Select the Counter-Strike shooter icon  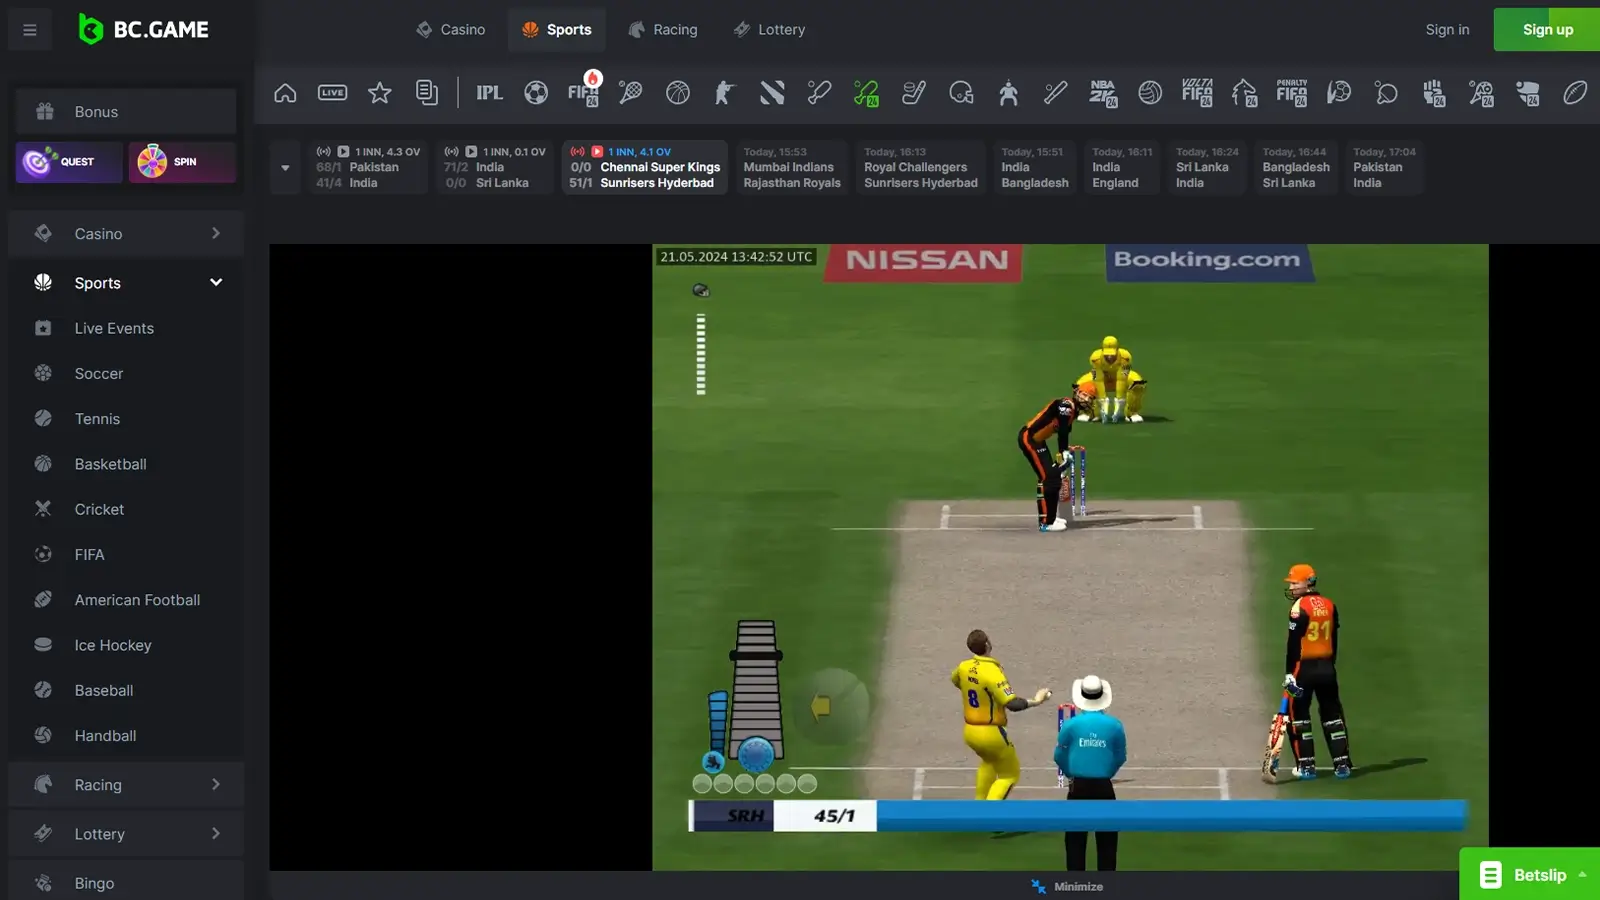[725, 93]
